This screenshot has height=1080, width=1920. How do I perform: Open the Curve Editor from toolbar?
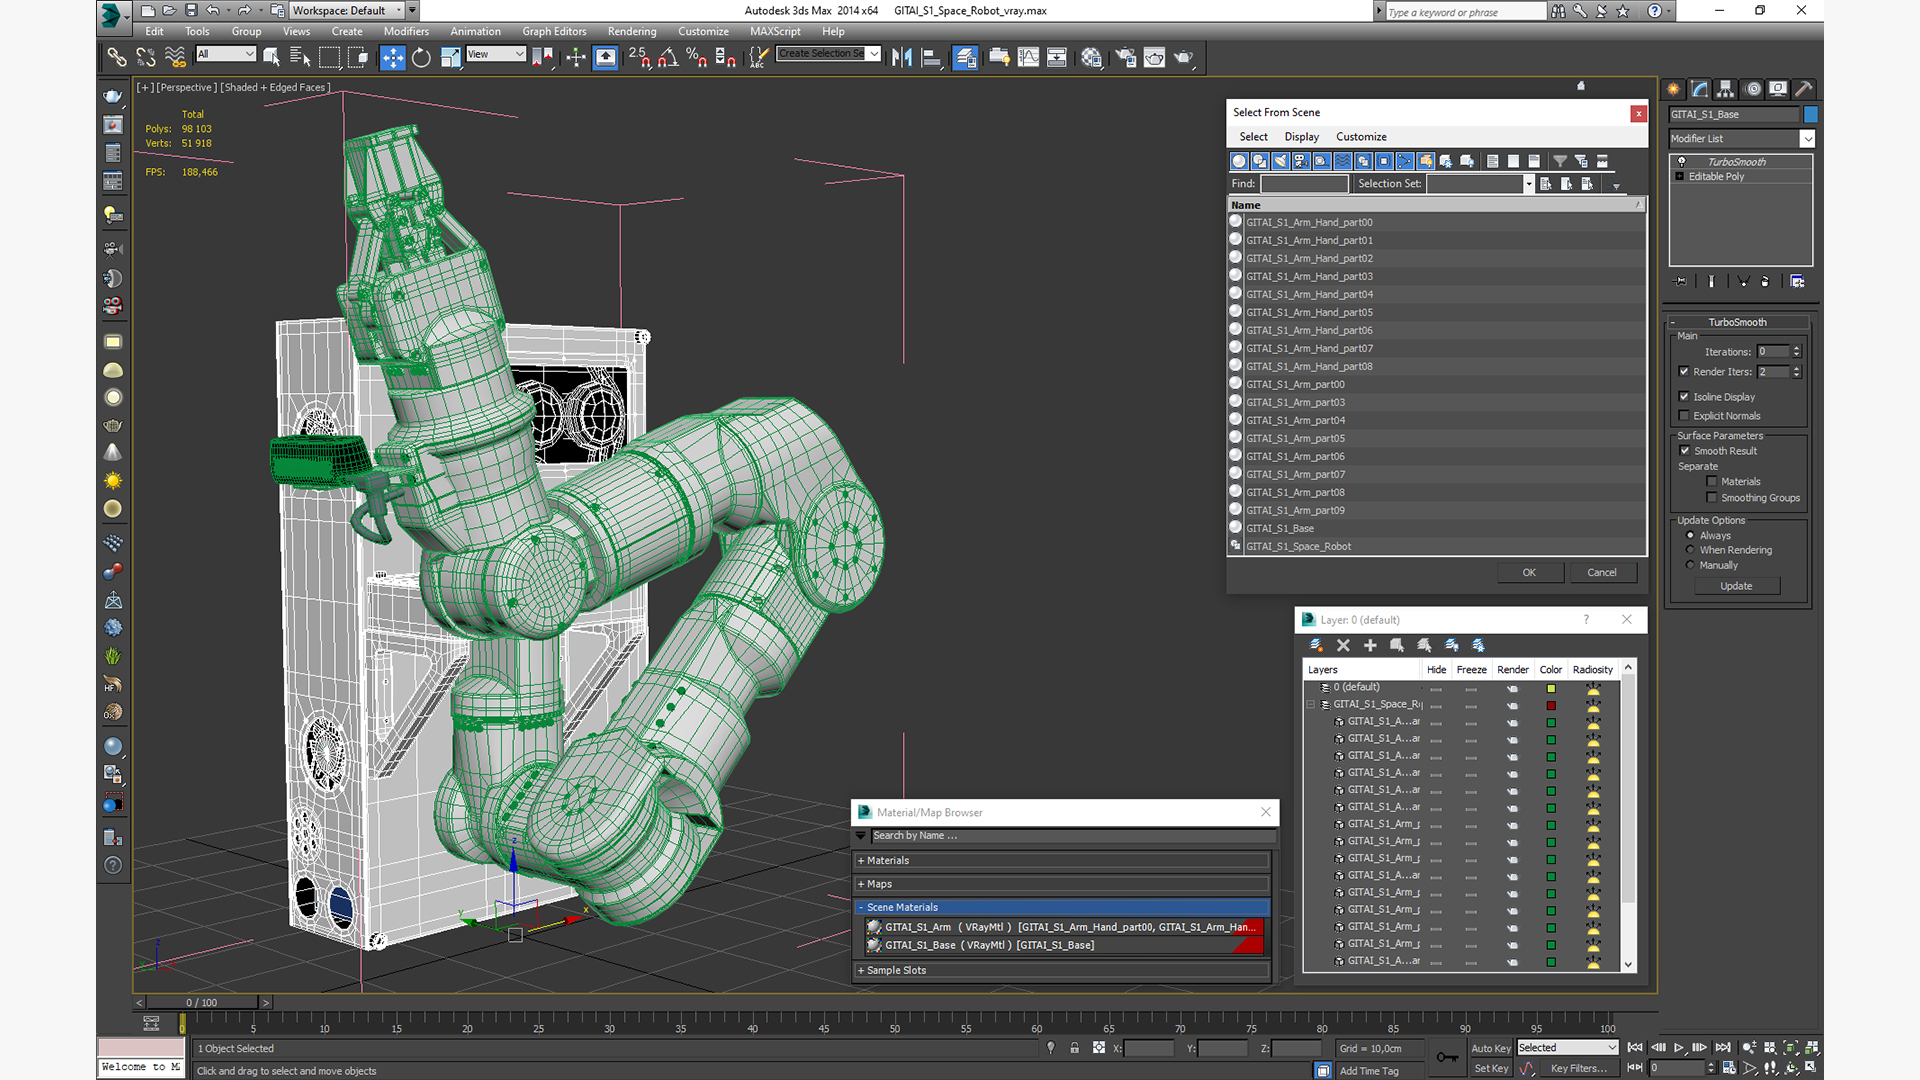(x=1028, y=57)
